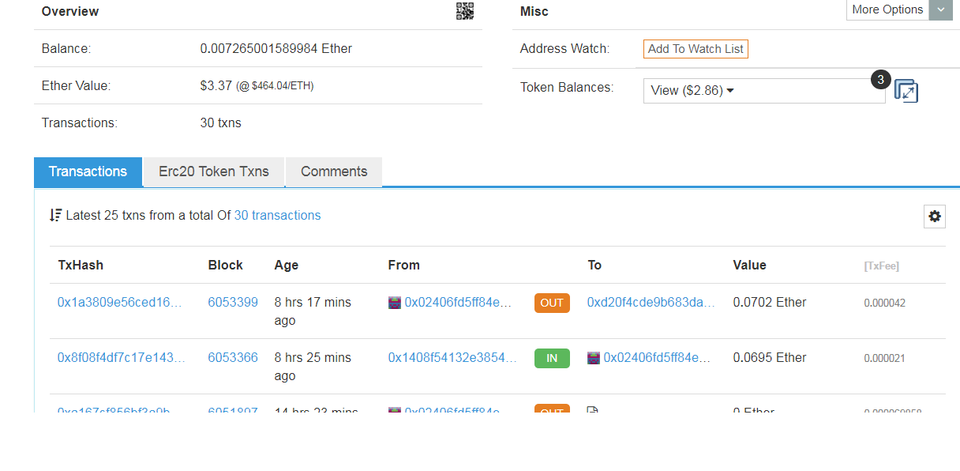Select the 0.000042 transaction fee
The width and height of the screenshot is (960, 471).
(x=885, y=303)
